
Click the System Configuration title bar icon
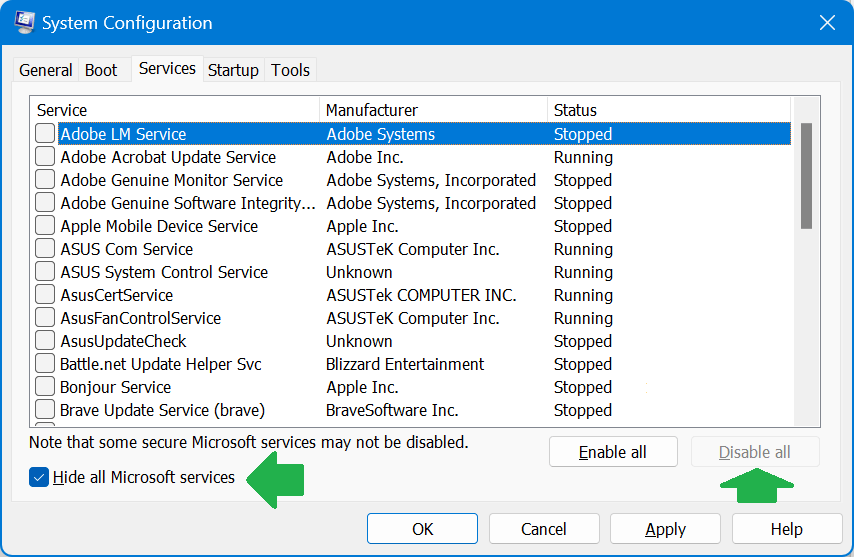point(25,22)
